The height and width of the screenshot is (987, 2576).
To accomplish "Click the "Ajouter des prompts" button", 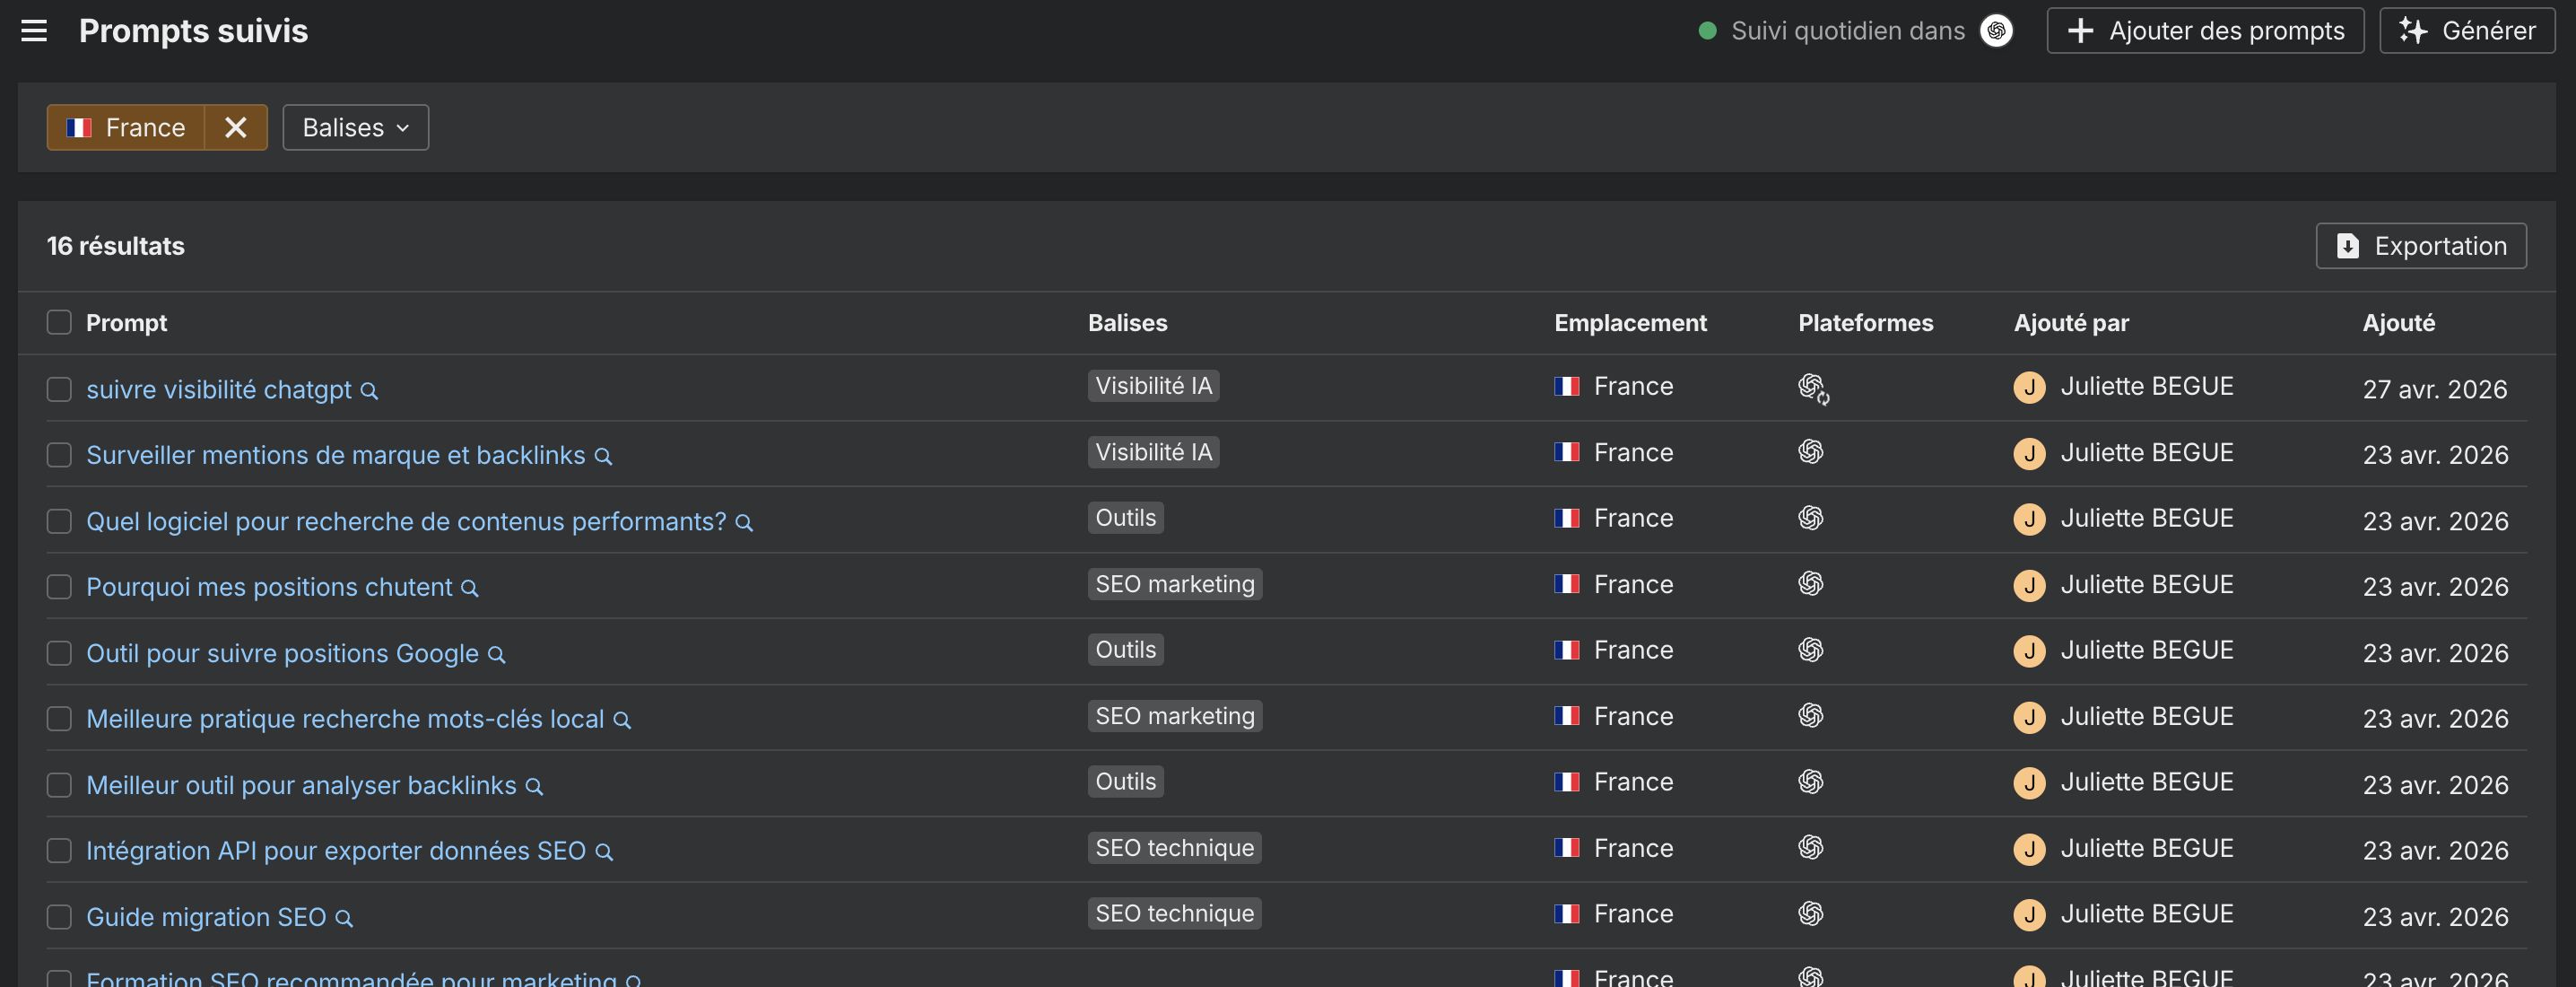I will pyautogui.click(x=2205, y=30).
